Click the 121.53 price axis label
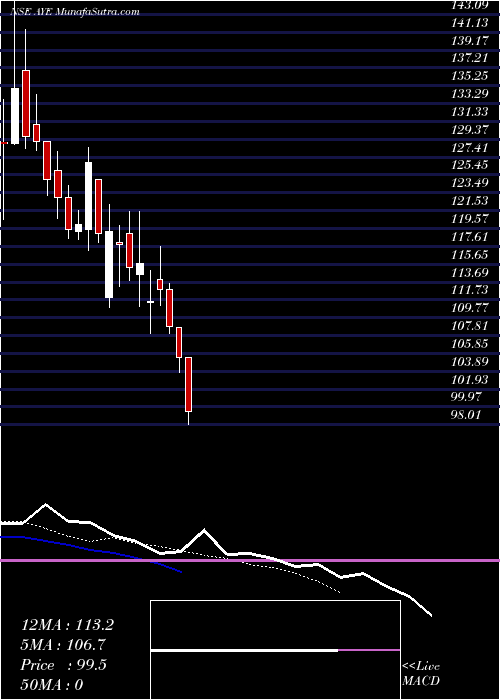 click(472, 200)
